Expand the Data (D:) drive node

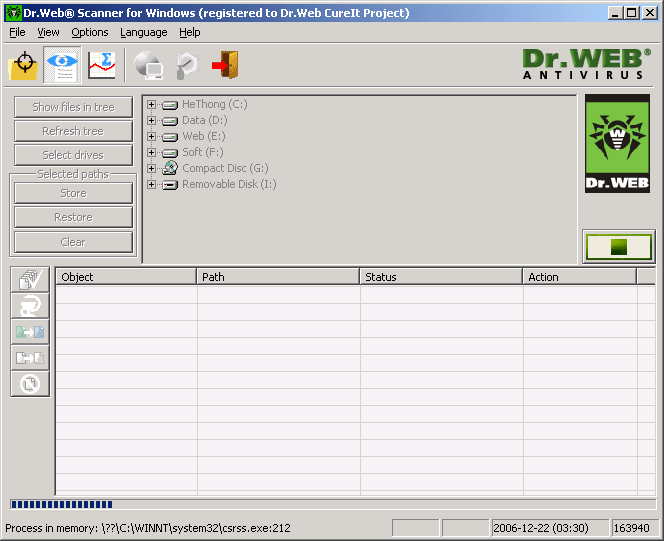point(151,121)
